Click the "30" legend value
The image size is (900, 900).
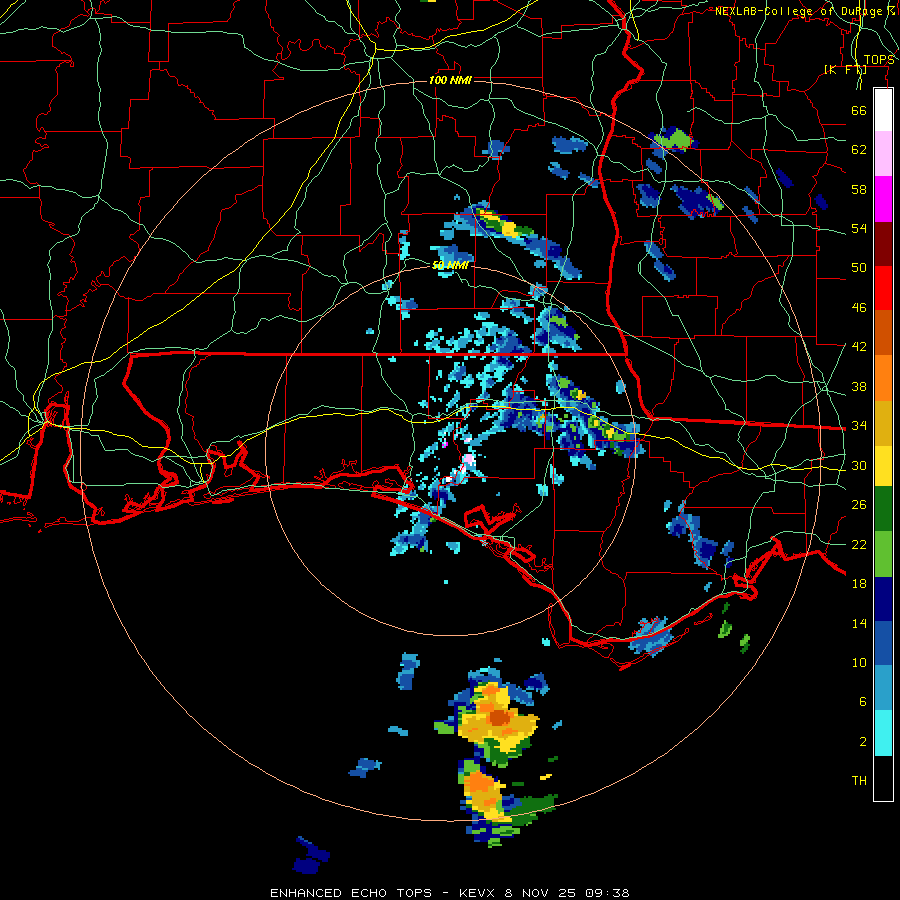point(859,465)
